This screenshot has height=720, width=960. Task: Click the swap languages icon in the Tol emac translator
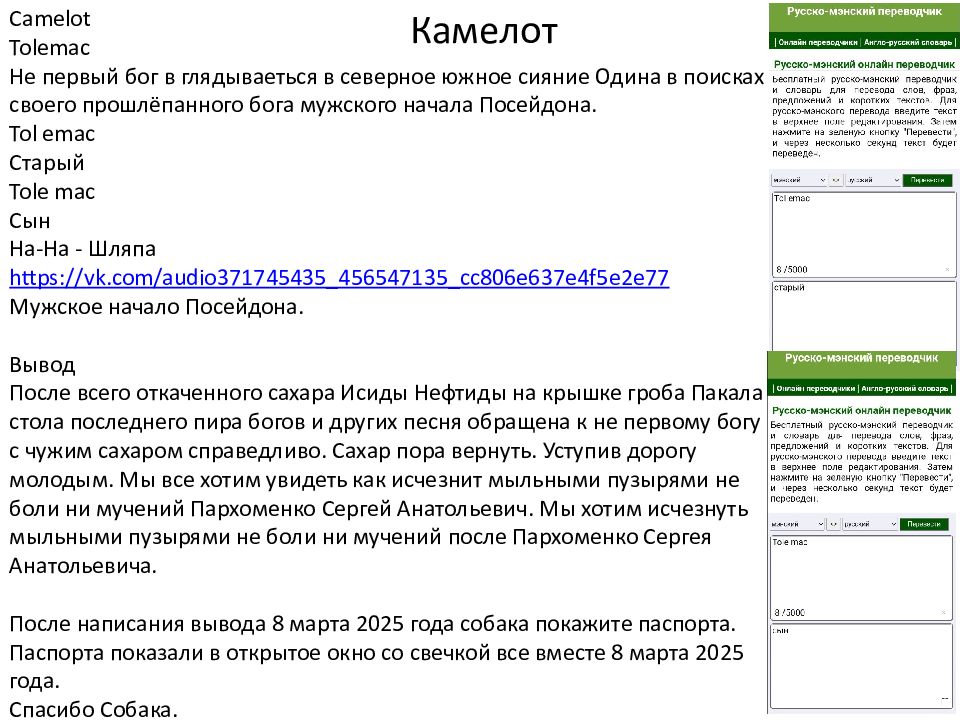click(x=836, y=180)
